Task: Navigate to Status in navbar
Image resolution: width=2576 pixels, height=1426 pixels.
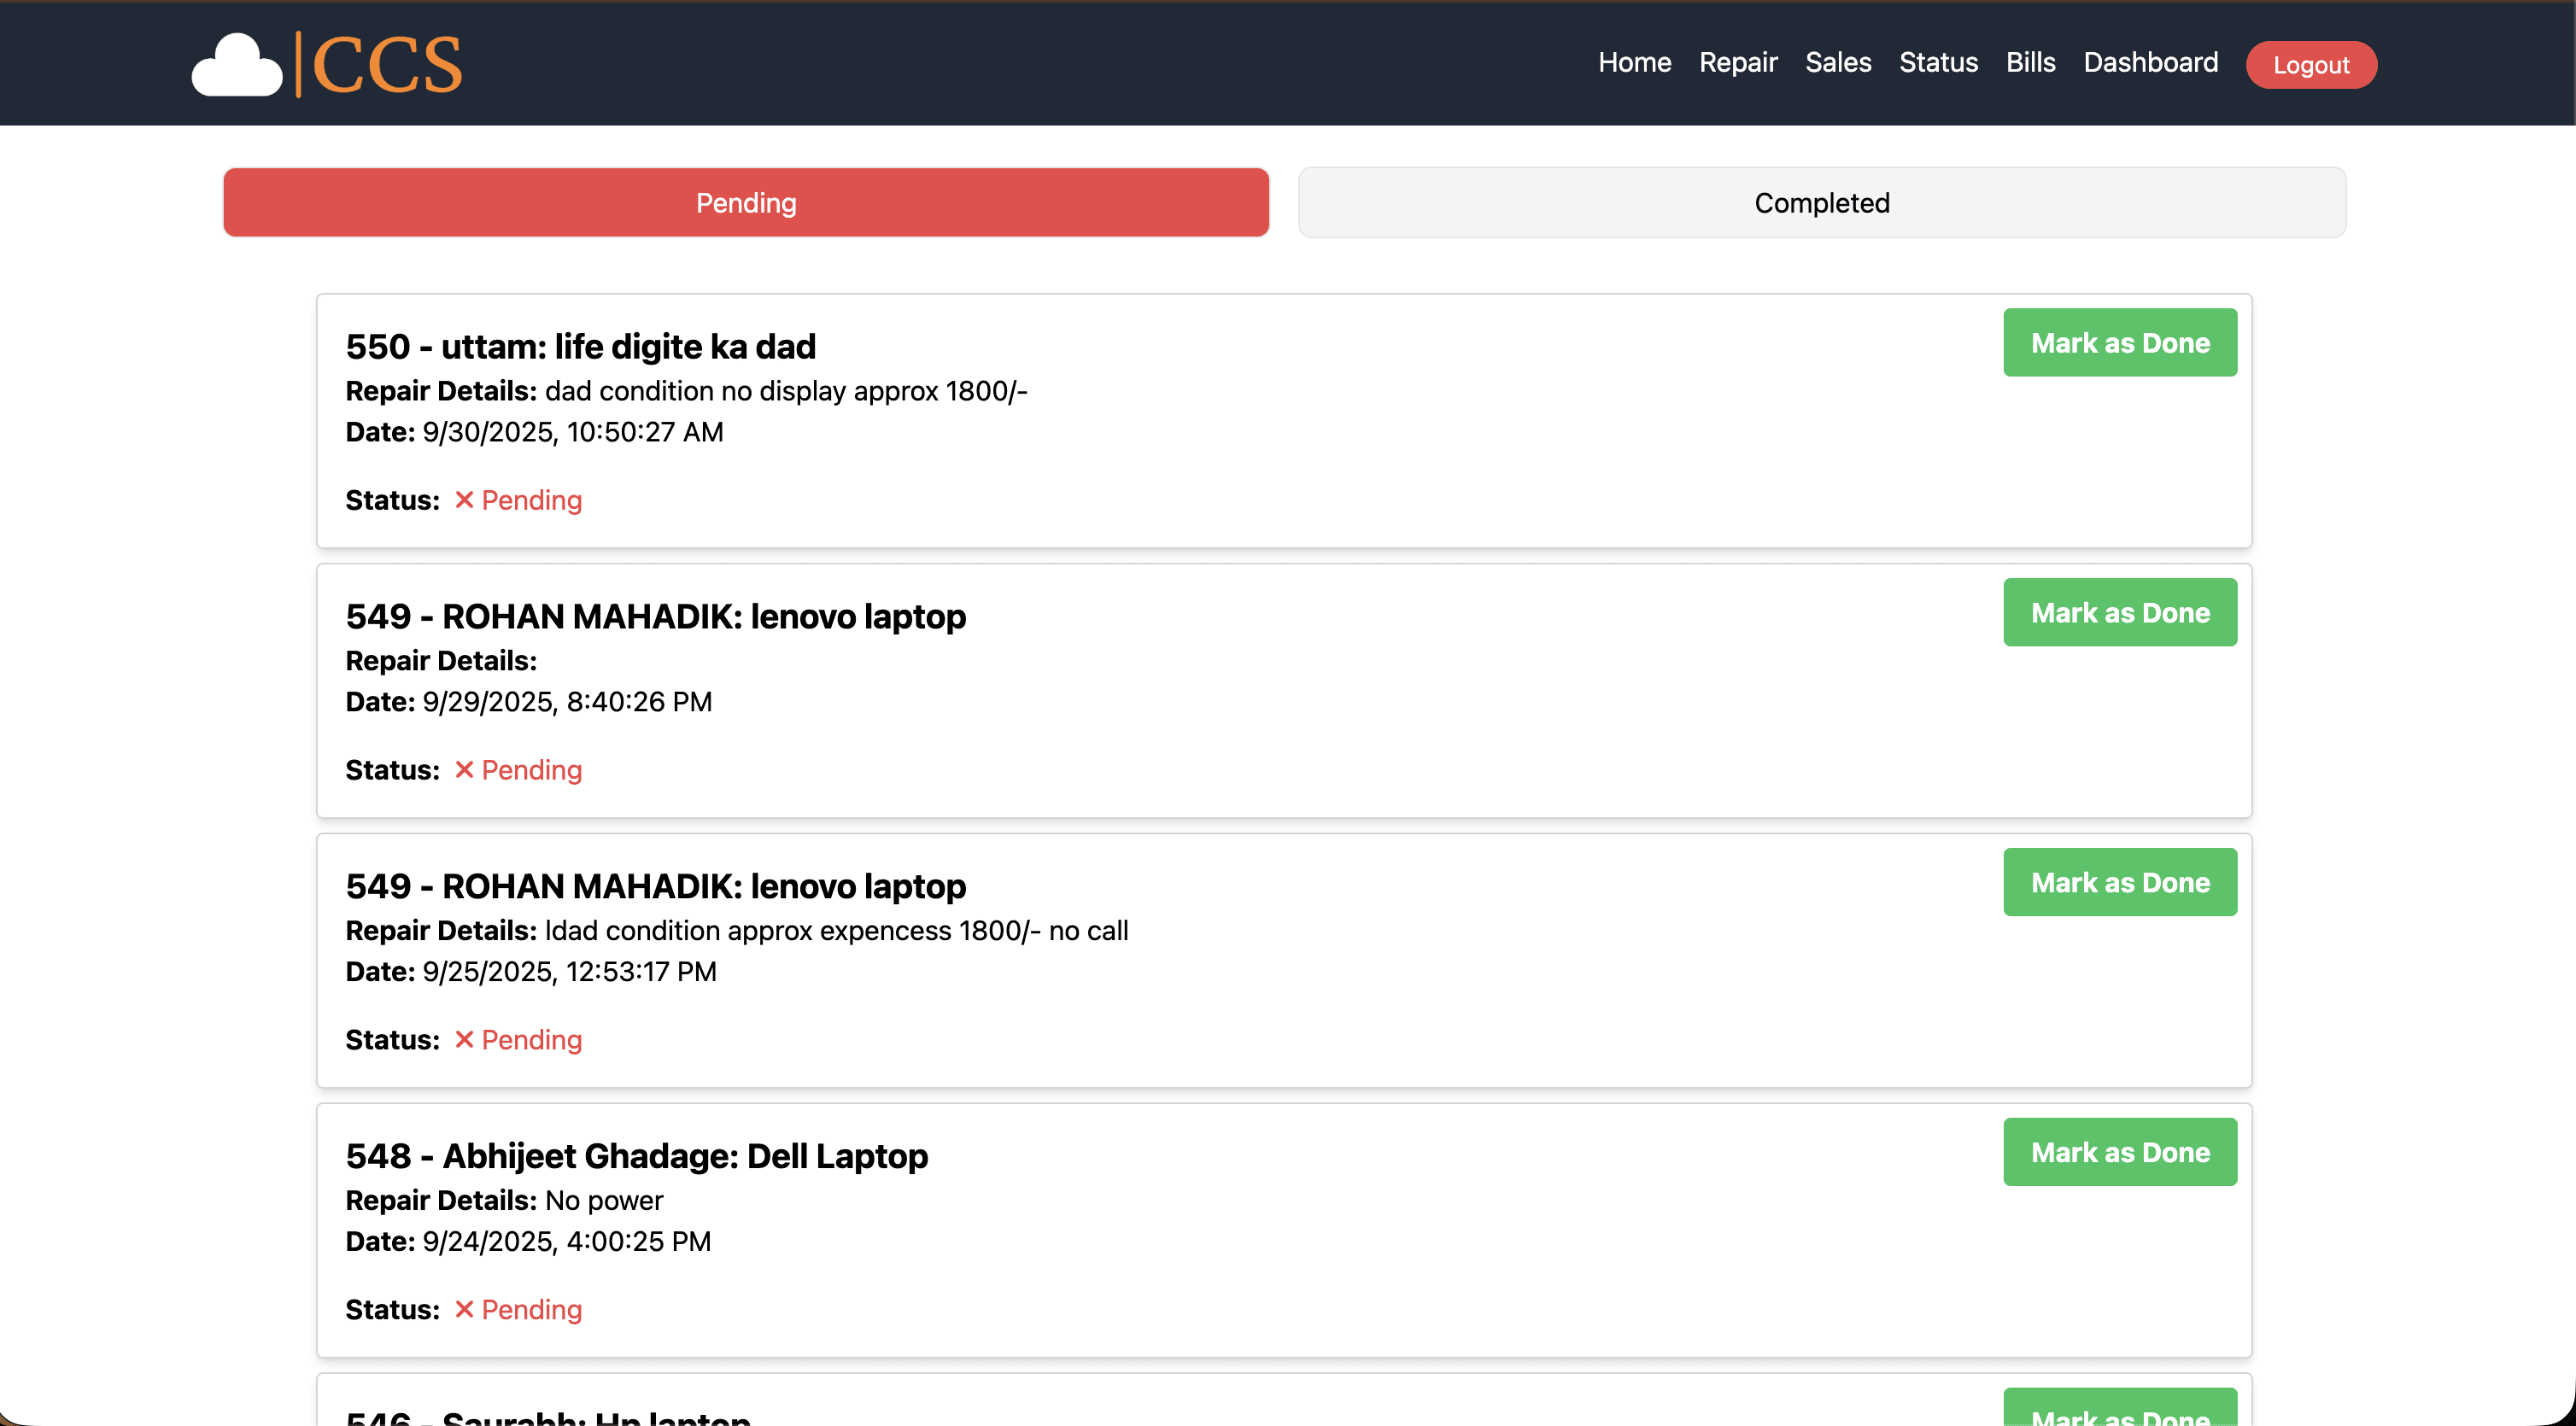Action: [1938, 62]
